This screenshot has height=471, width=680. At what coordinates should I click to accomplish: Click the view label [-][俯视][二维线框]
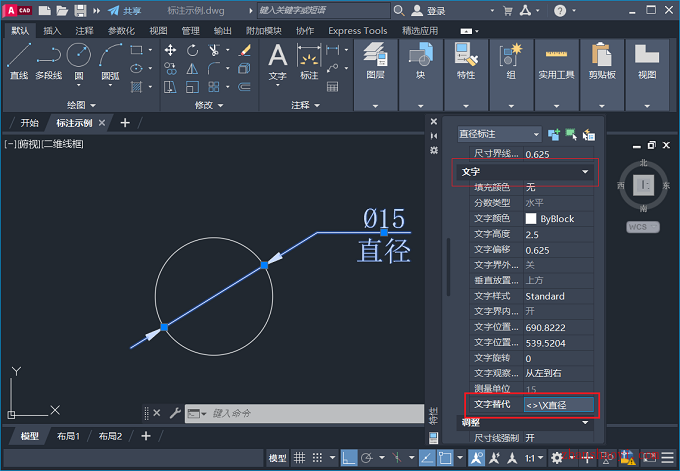pyautogui.click(x=44, y=144)
